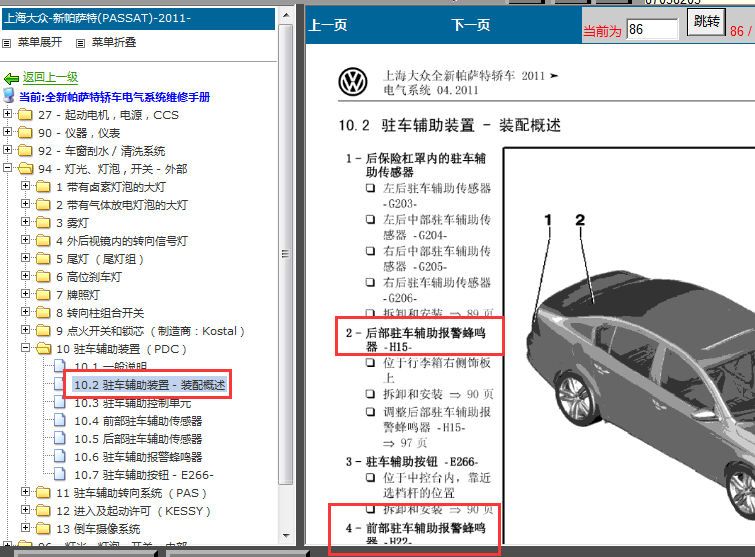Click folder icon of 27 - 起动电机
Image resolution: width=755 pixels, height=557 pixels.
click(25, 115)
